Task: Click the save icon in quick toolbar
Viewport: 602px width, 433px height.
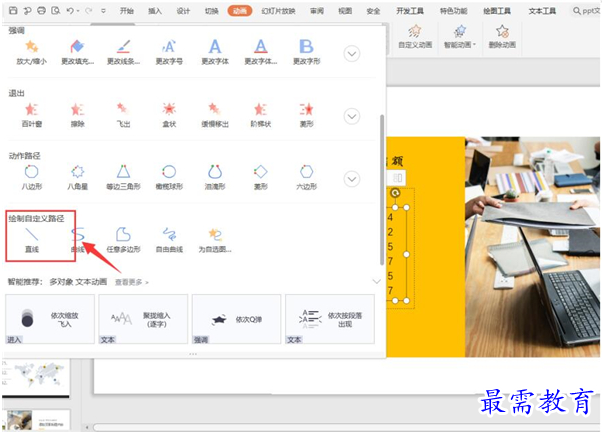Action: coord(13,11)
